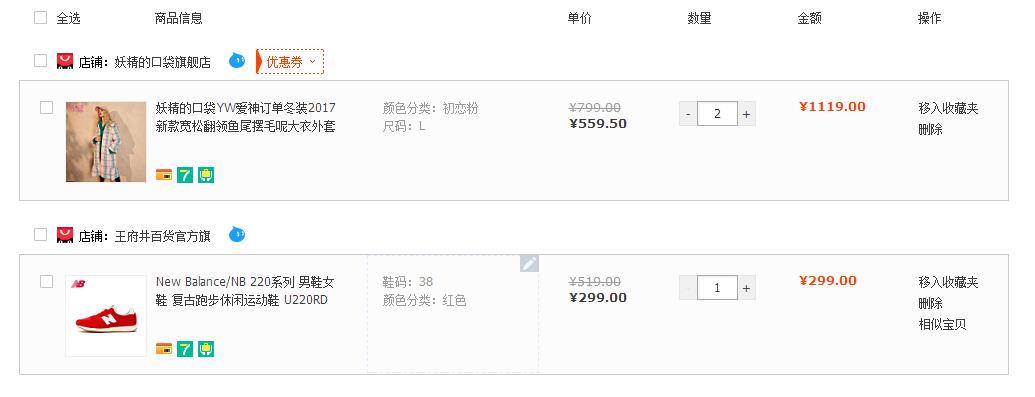Click Wangwang chat icon for 妖精的口袋旗舰店
The height and width of the screenshot is (397, 1035).
click(237, 61)
